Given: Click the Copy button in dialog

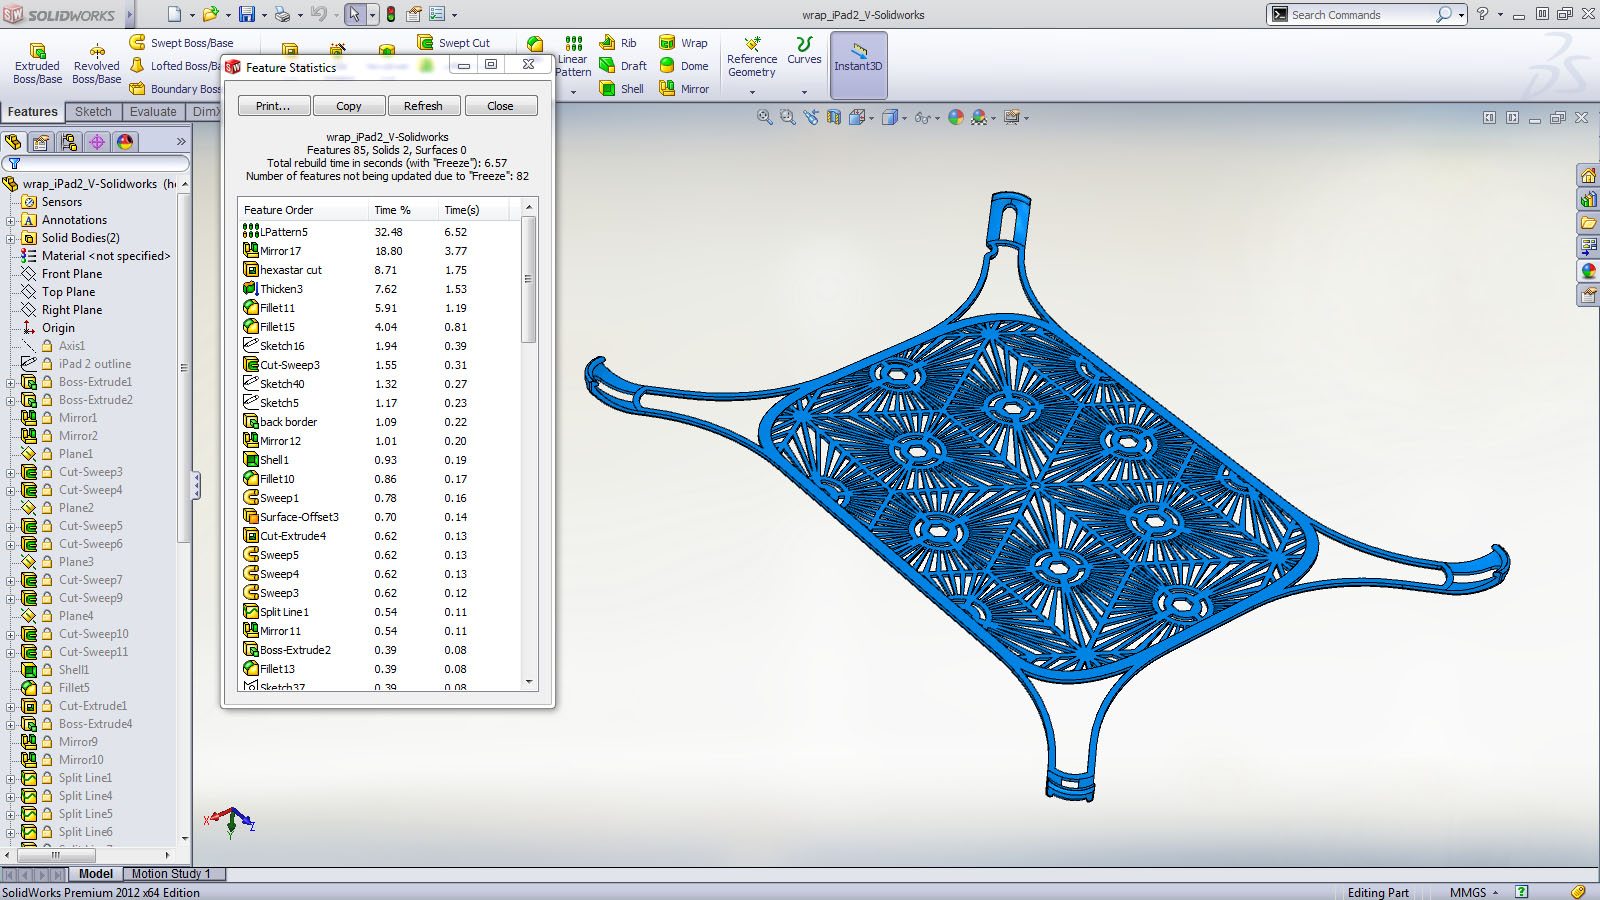Looking at the screenshot, I should click(x=348, y=106).
